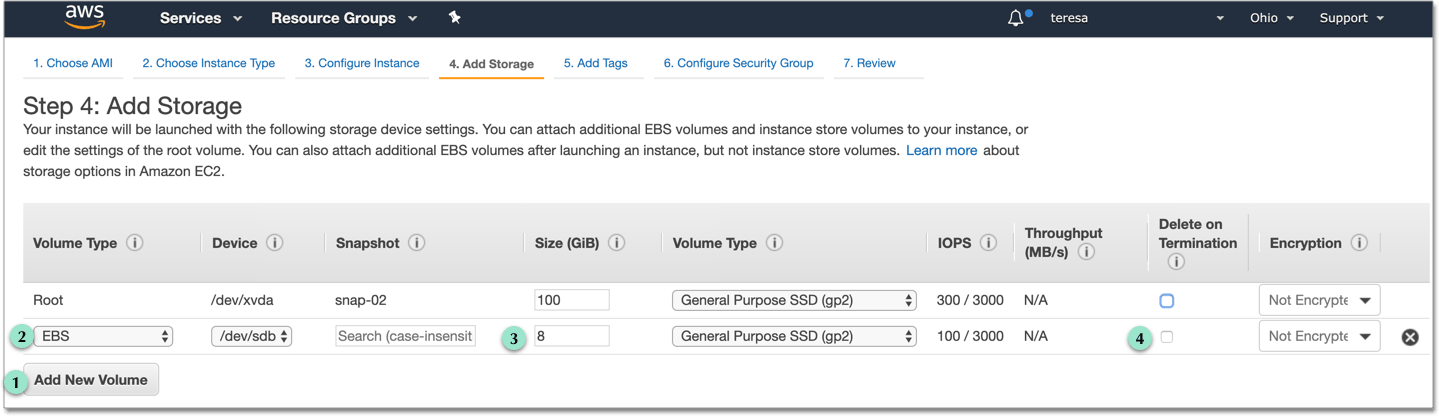Viewport: 1439px width, 416px height.
Task: Open the Learn more link
Action: [941, 150]
